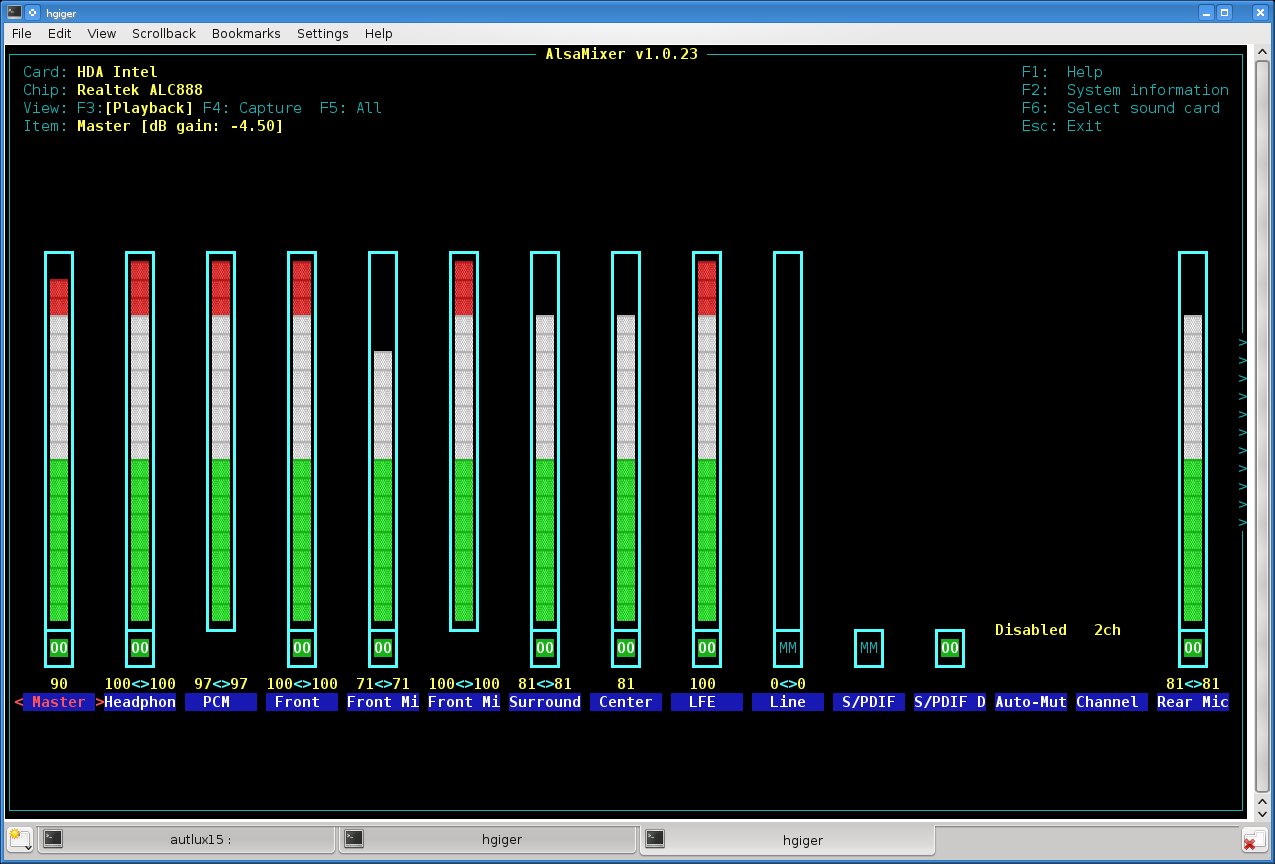Switch to F4 Capture view
The height and width of the screenshot is (864, 1275).
tap(252, 108)
